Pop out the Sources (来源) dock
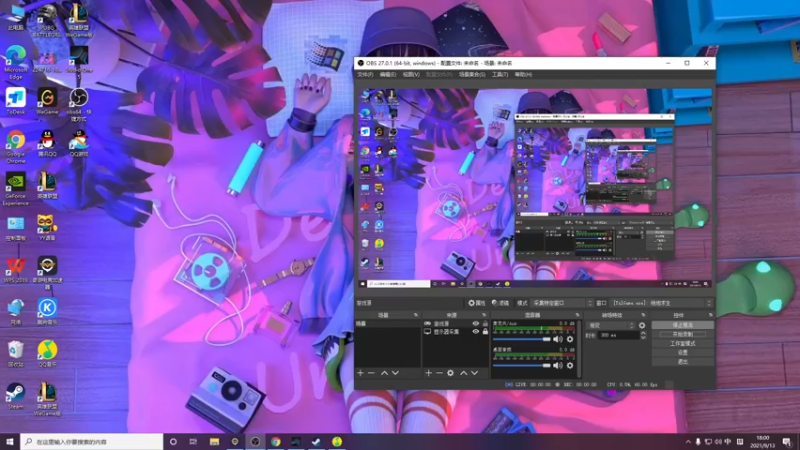 (x=484, y=315)
